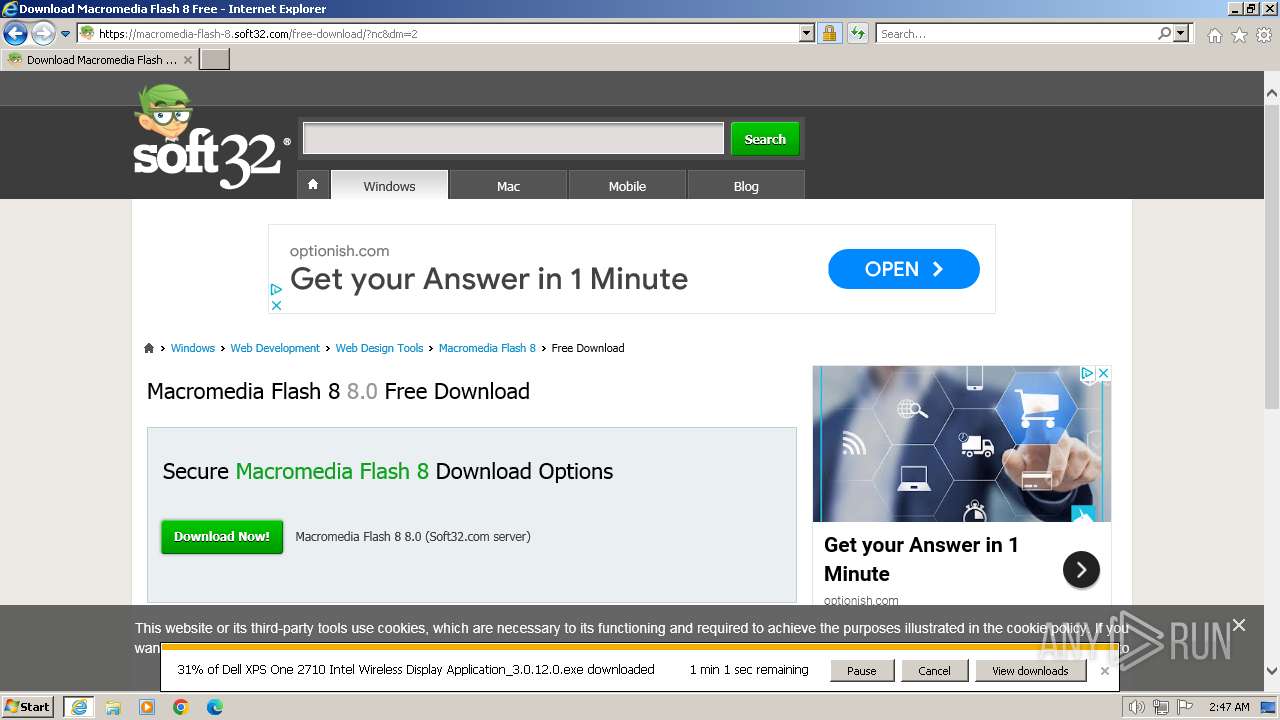
Task: Expand the search provider dropdown arrow
Action: [1182, 33]
